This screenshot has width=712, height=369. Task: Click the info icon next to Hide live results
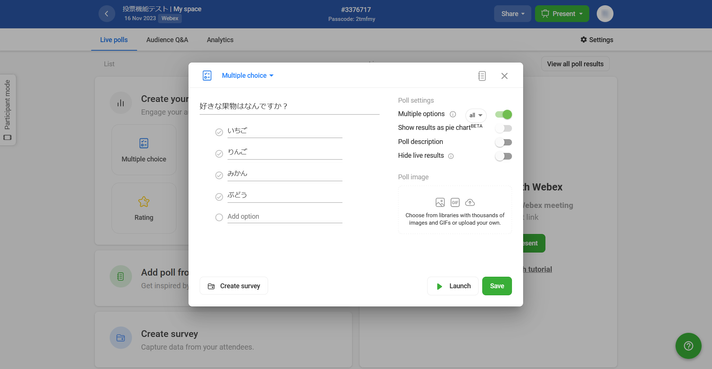451,156
